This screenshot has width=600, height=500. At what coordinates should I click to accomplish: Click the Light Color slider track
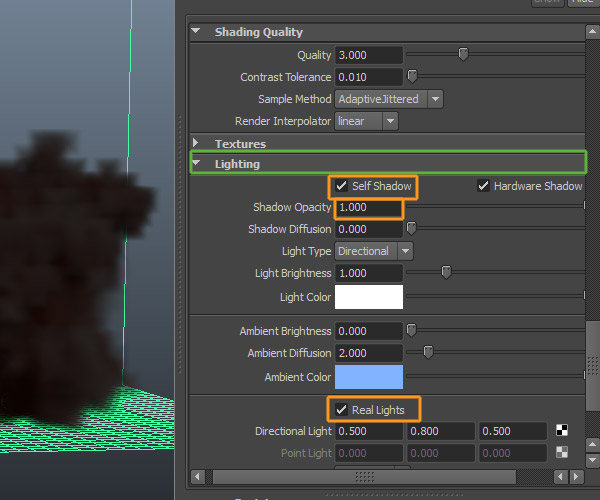click(x=495, y=296)
